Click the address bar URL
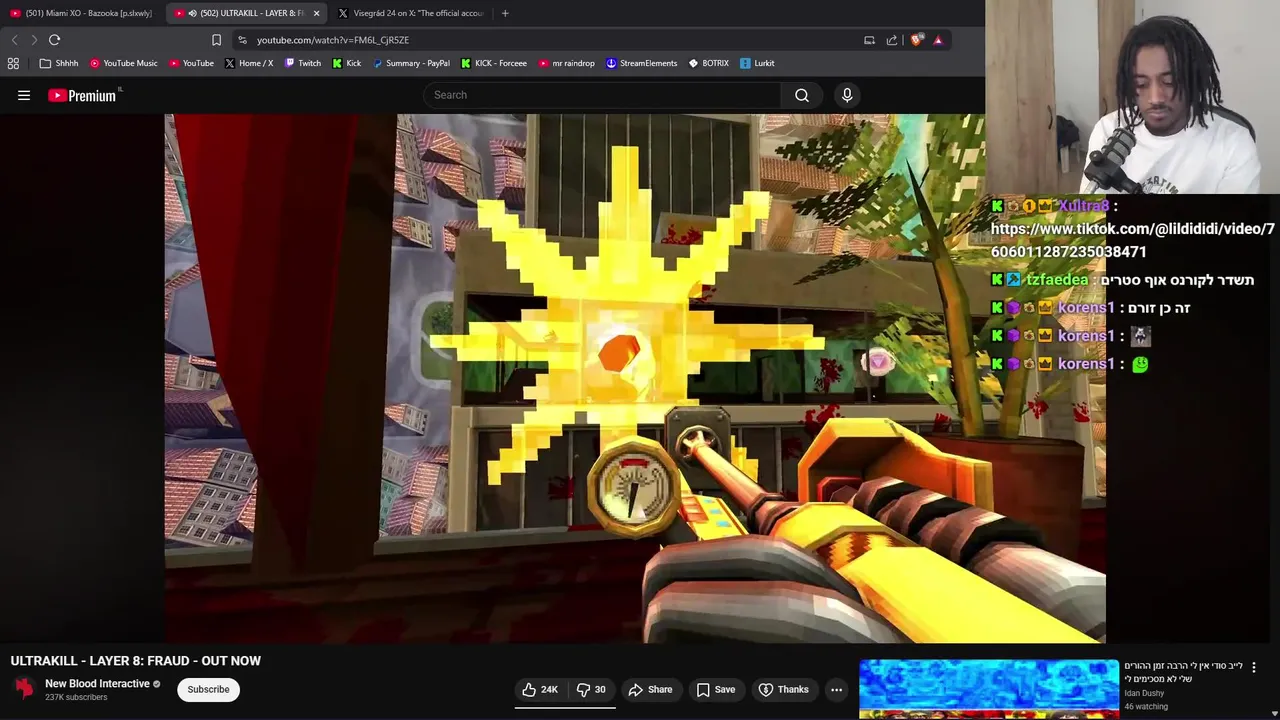Viewport: 1280px width, 720px height. tap(333, 40)
